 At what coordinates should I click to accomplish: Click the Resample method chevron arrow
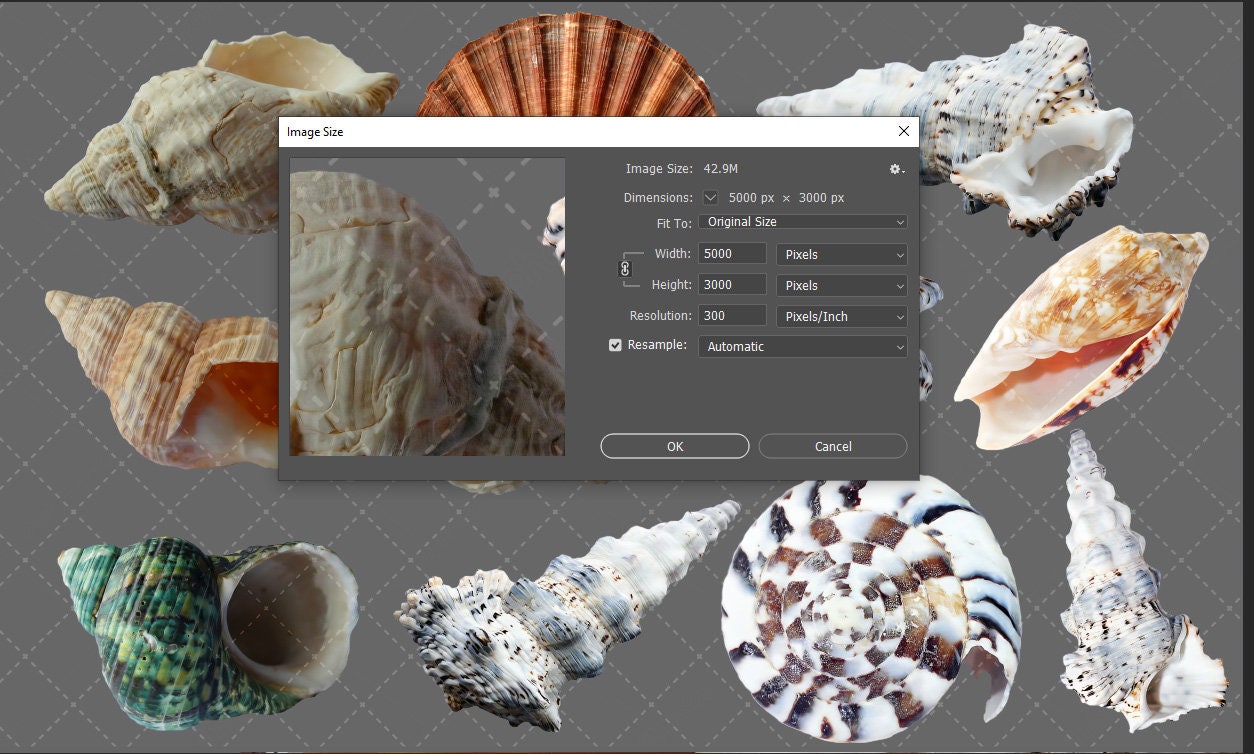tap(898, 346)
